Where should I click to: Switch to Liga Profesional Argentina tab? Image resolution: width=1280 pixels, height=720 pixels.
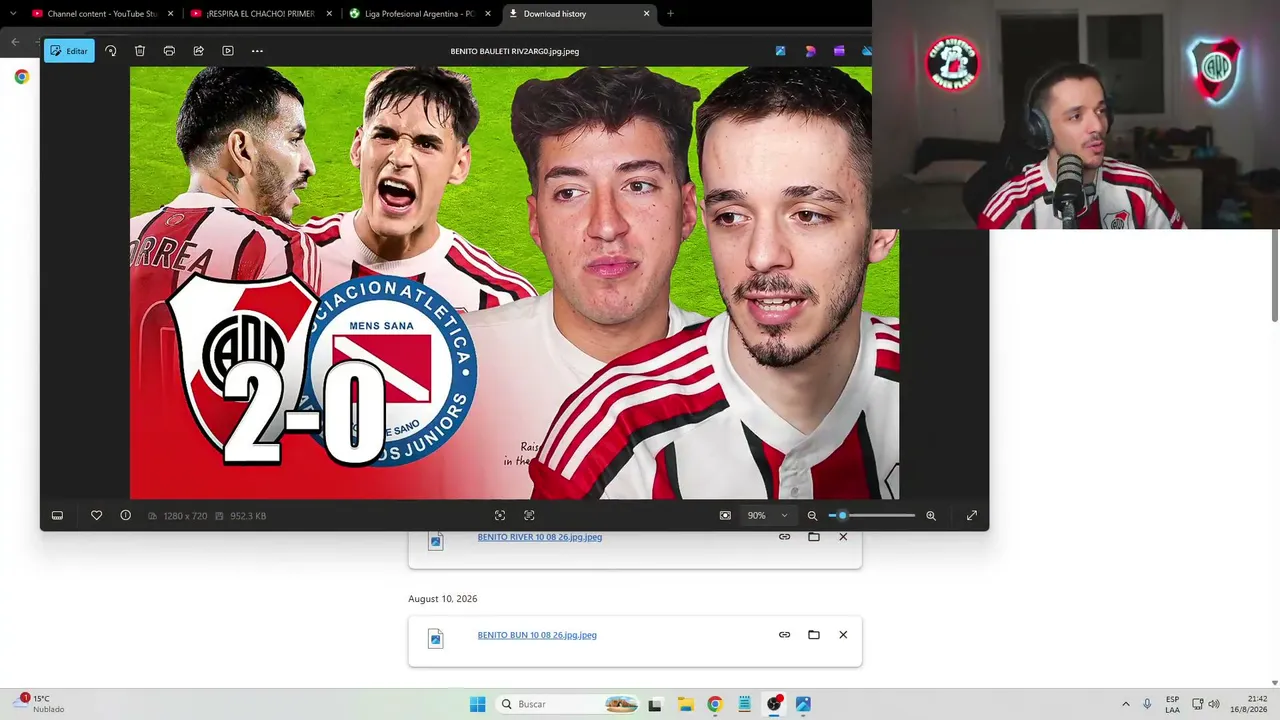coord(419,14)
